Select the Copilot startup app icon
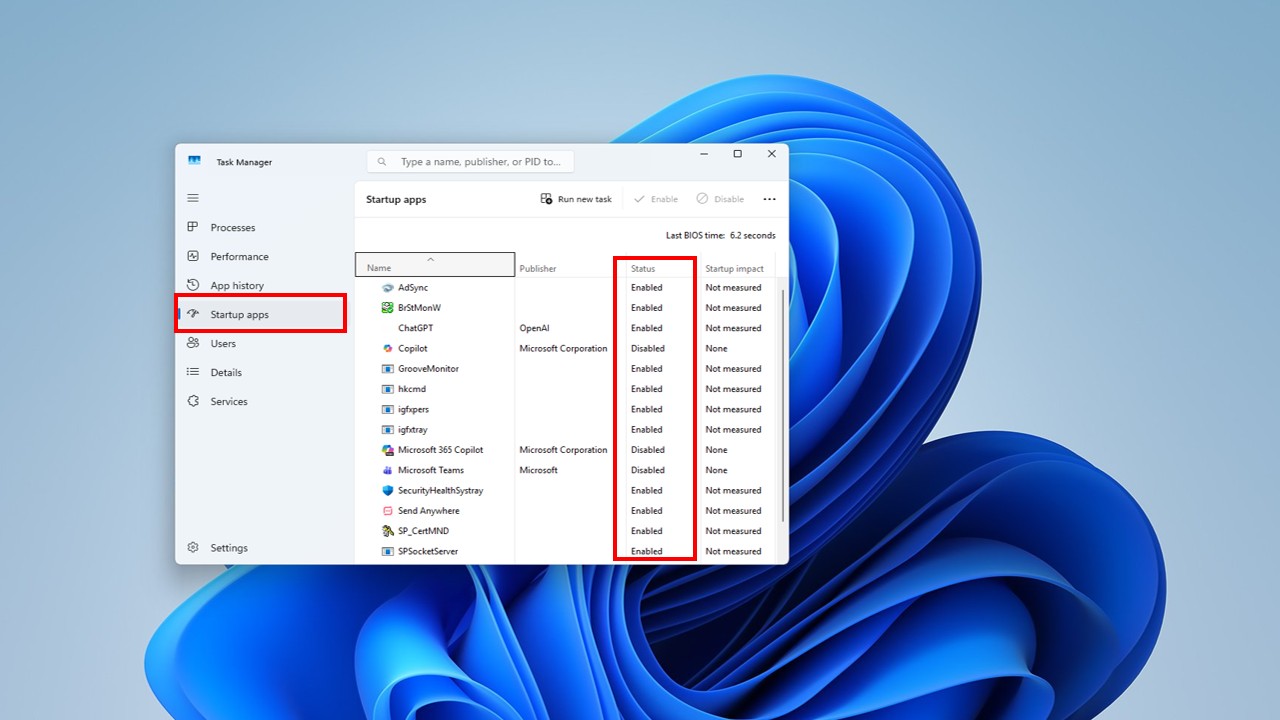The height and width of the screenshot is (720, 1280). [x=388, y=349]
